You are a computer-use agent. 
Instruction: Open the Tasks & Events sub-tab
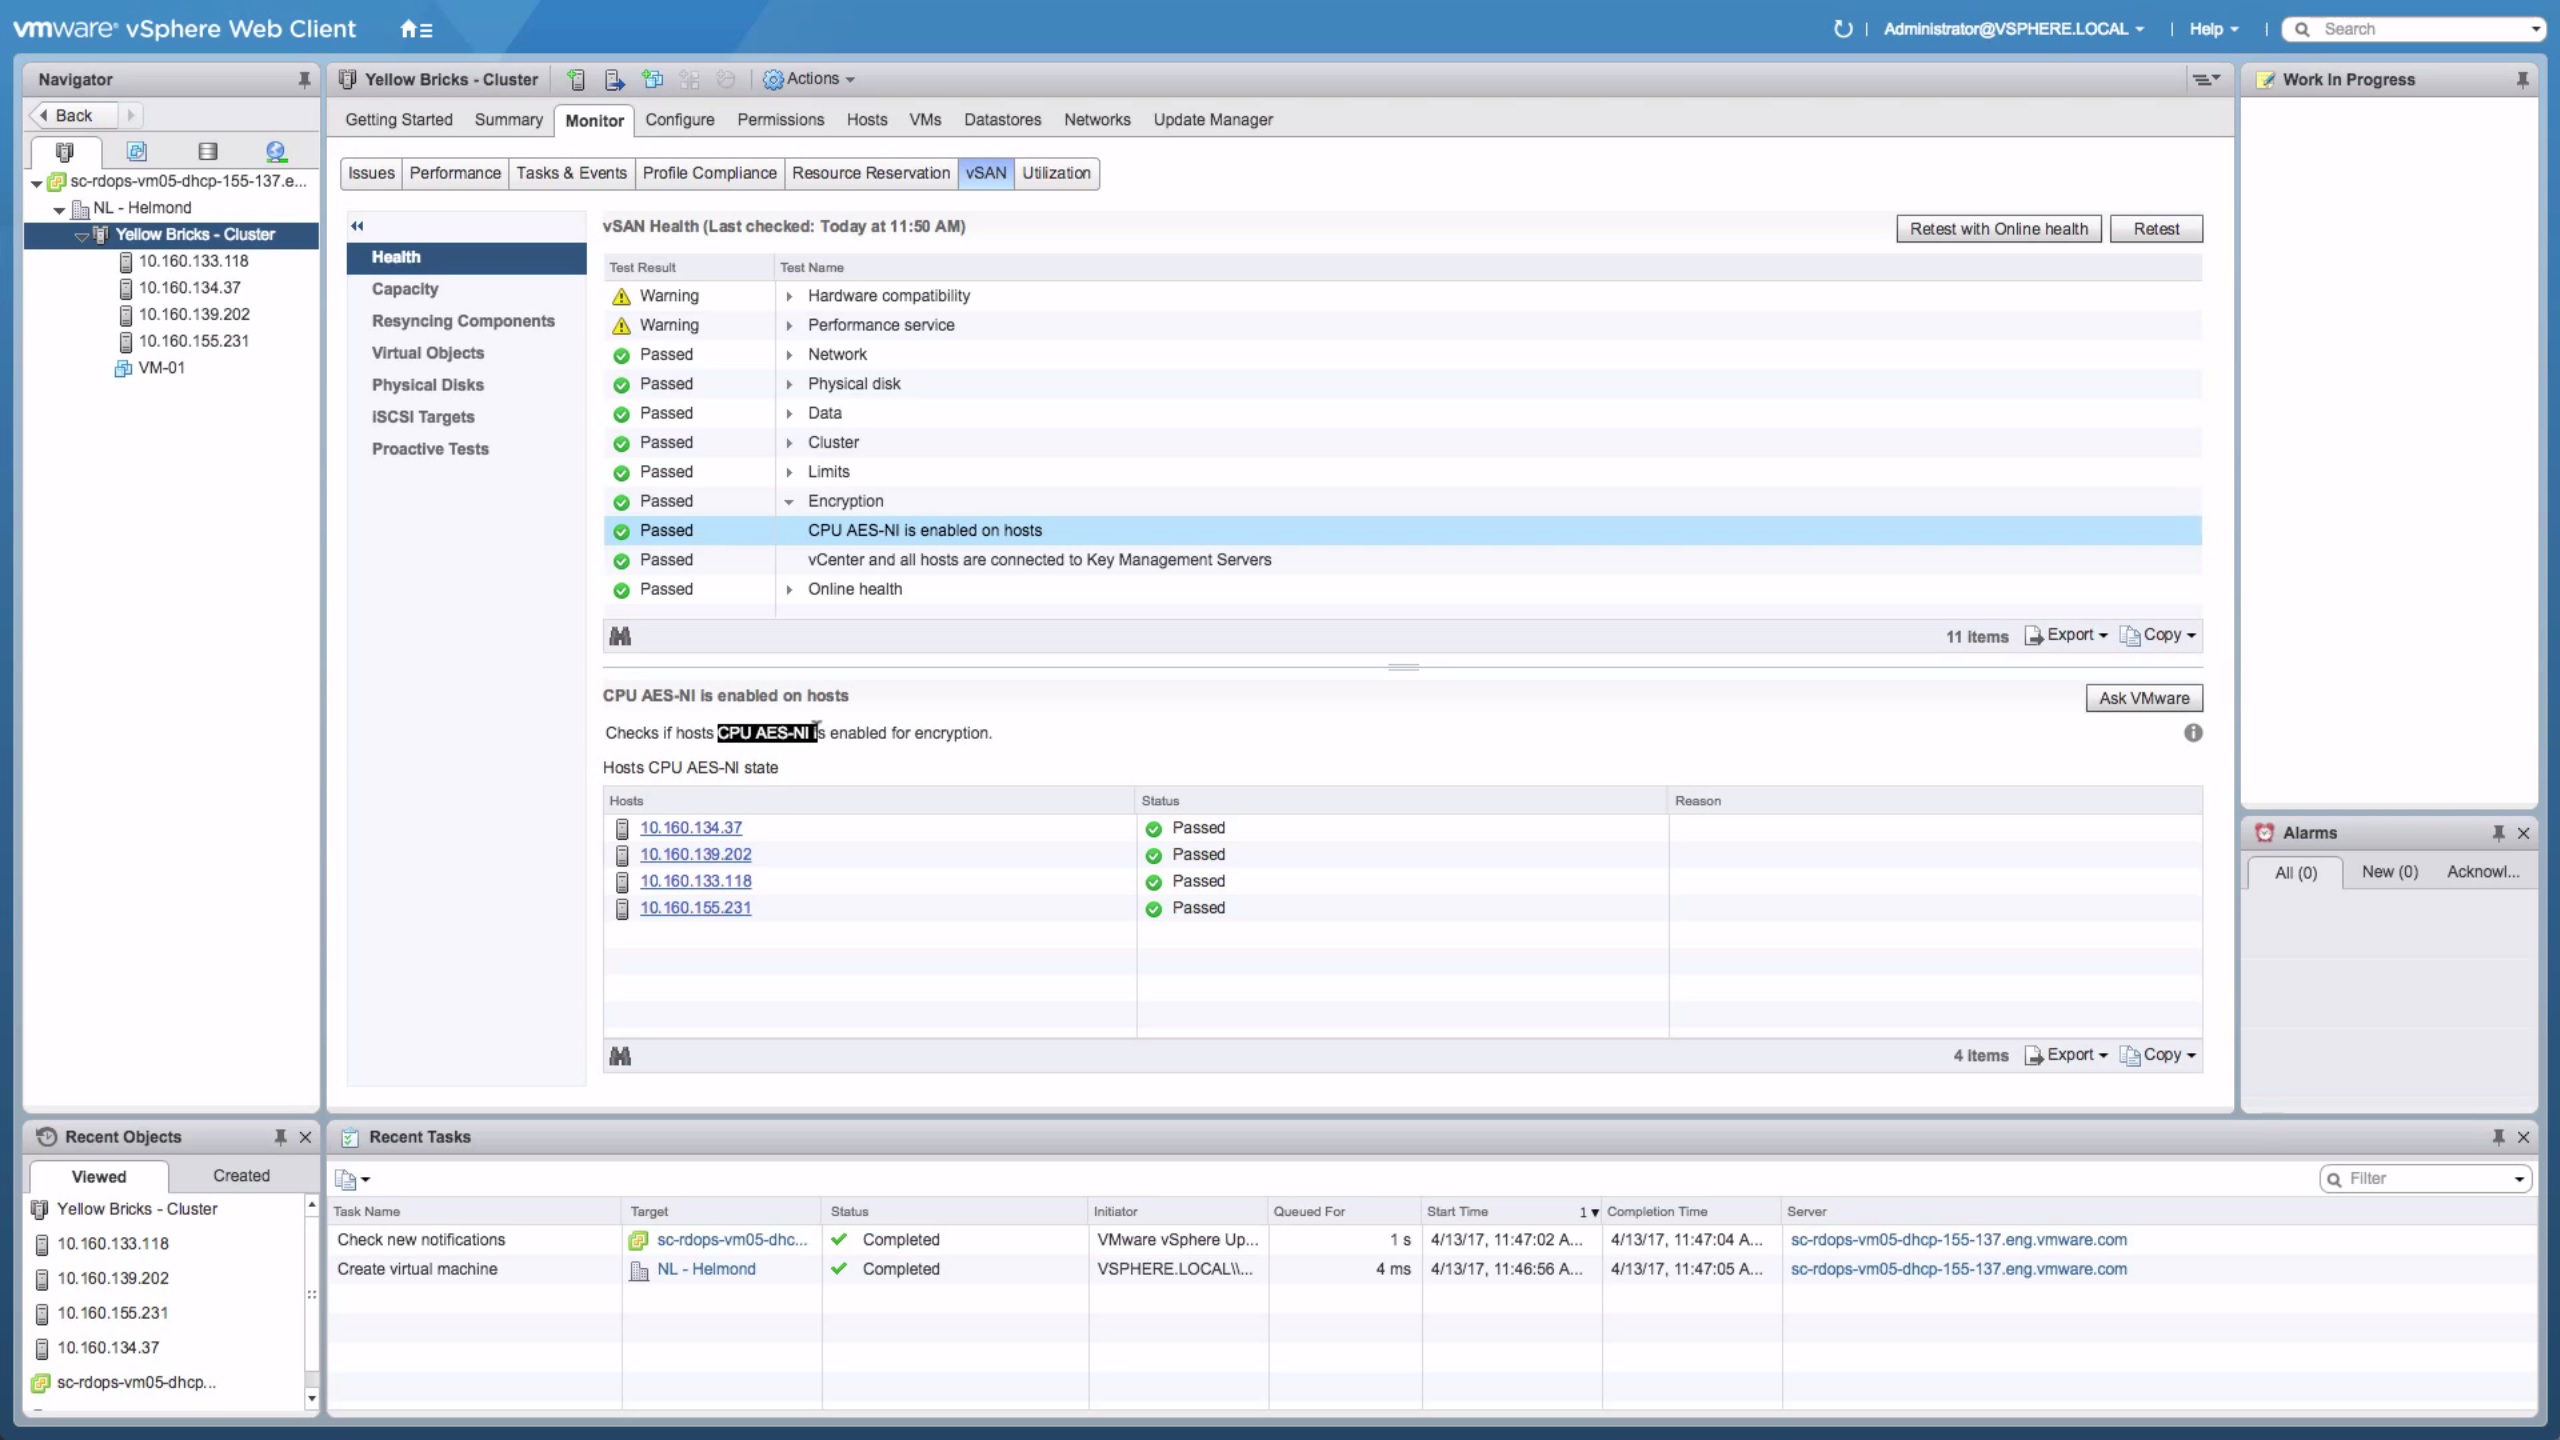coord(571,173)
